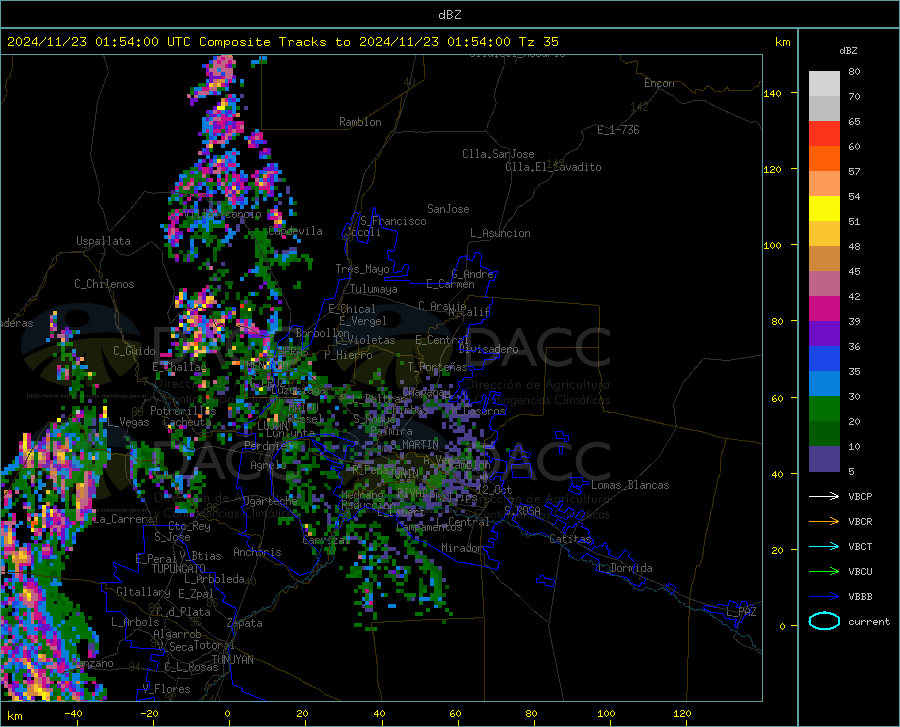Viewport: 900px width, 727px height.
Task: Click the 'dBZ' label above color scale
Action: tap(848, 50)
